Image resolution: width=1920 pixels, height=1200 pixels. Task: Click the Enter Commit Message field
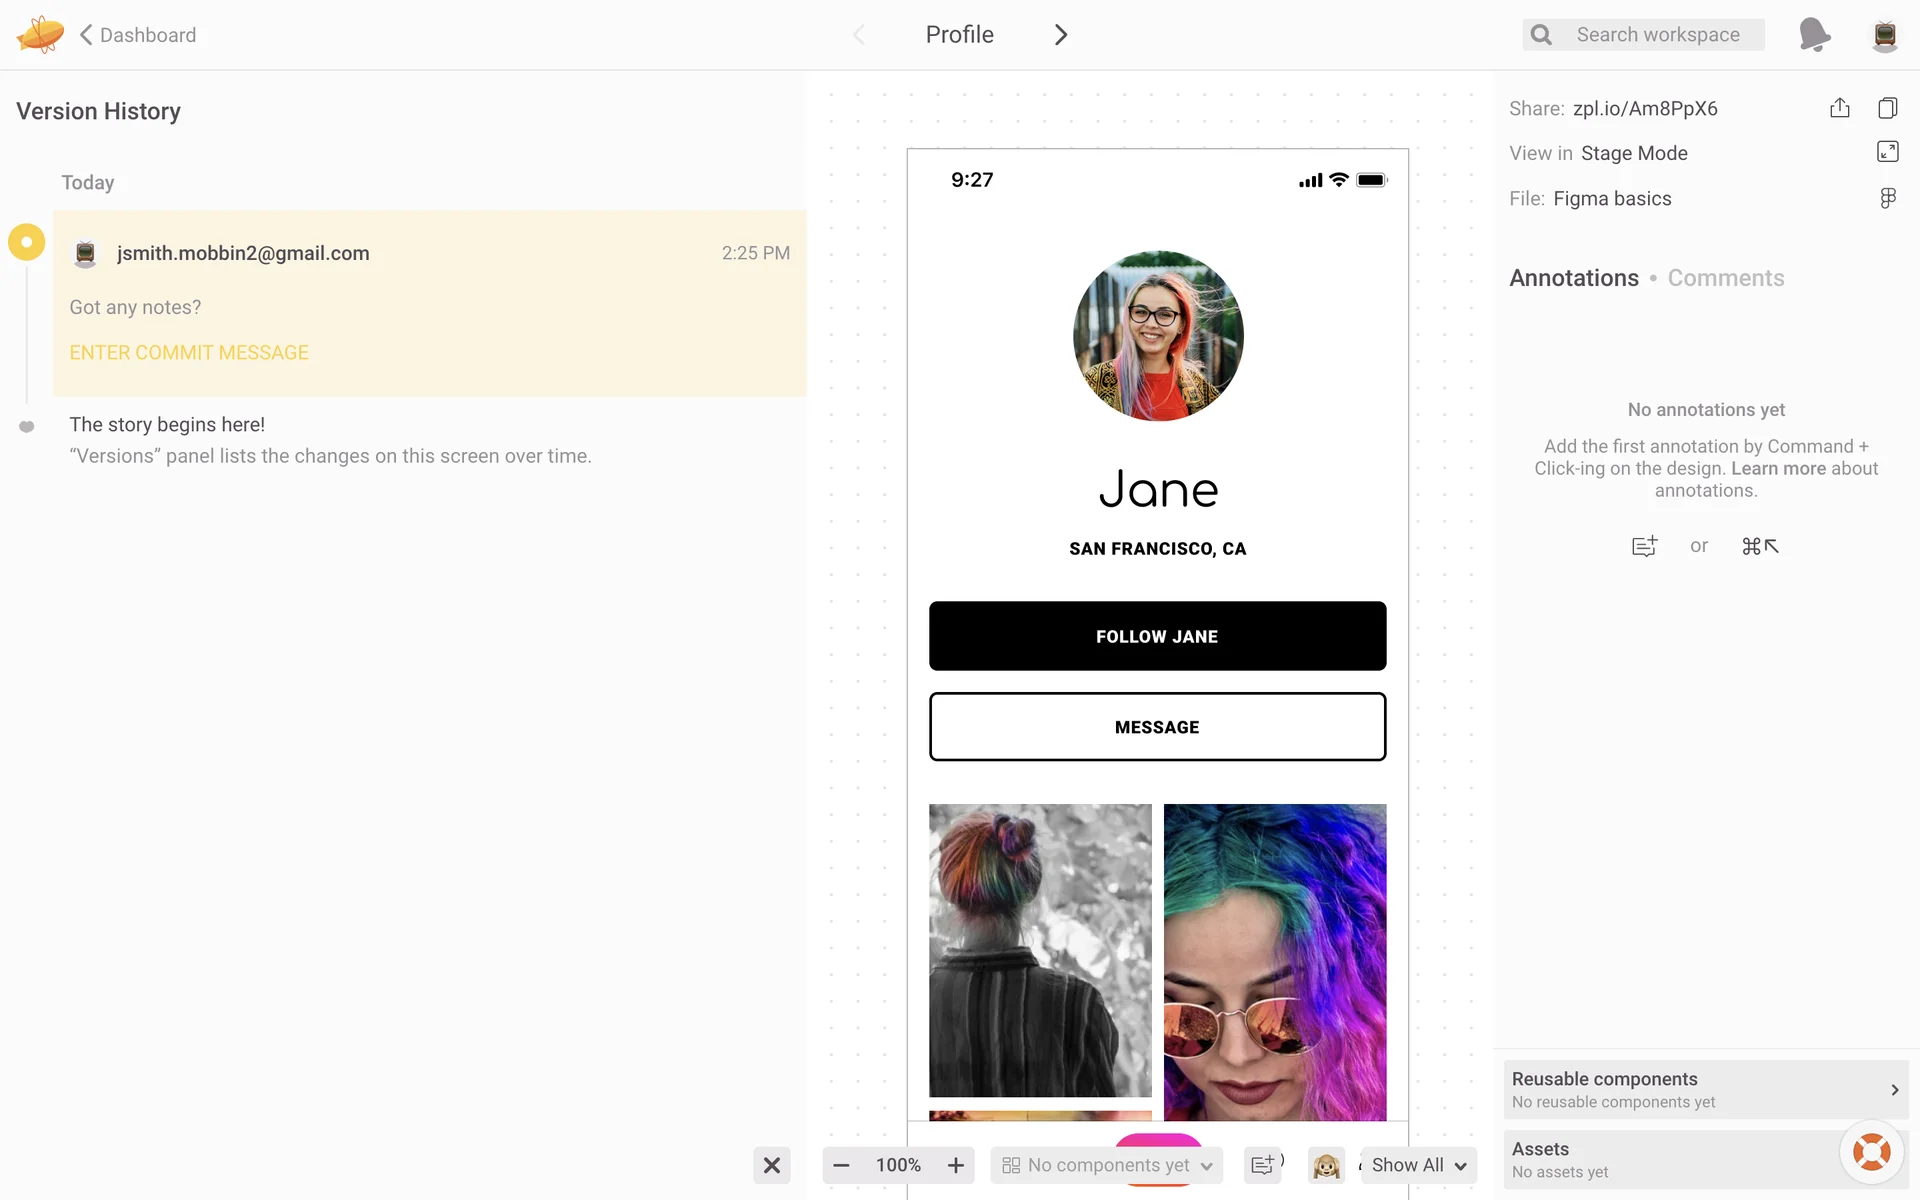pos(189,353)
